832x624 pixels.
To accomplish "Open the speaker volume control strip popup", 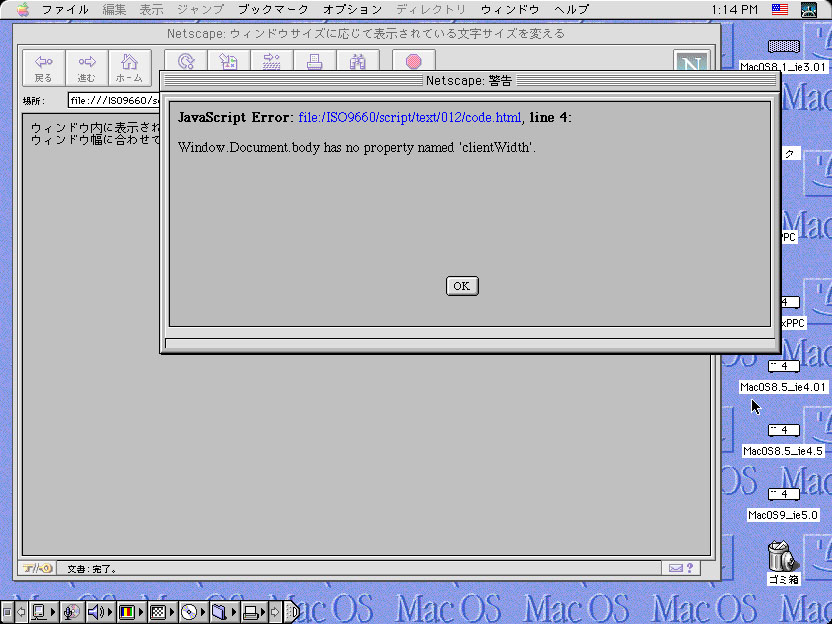I will pyautogui.click(x=100, y=612).
